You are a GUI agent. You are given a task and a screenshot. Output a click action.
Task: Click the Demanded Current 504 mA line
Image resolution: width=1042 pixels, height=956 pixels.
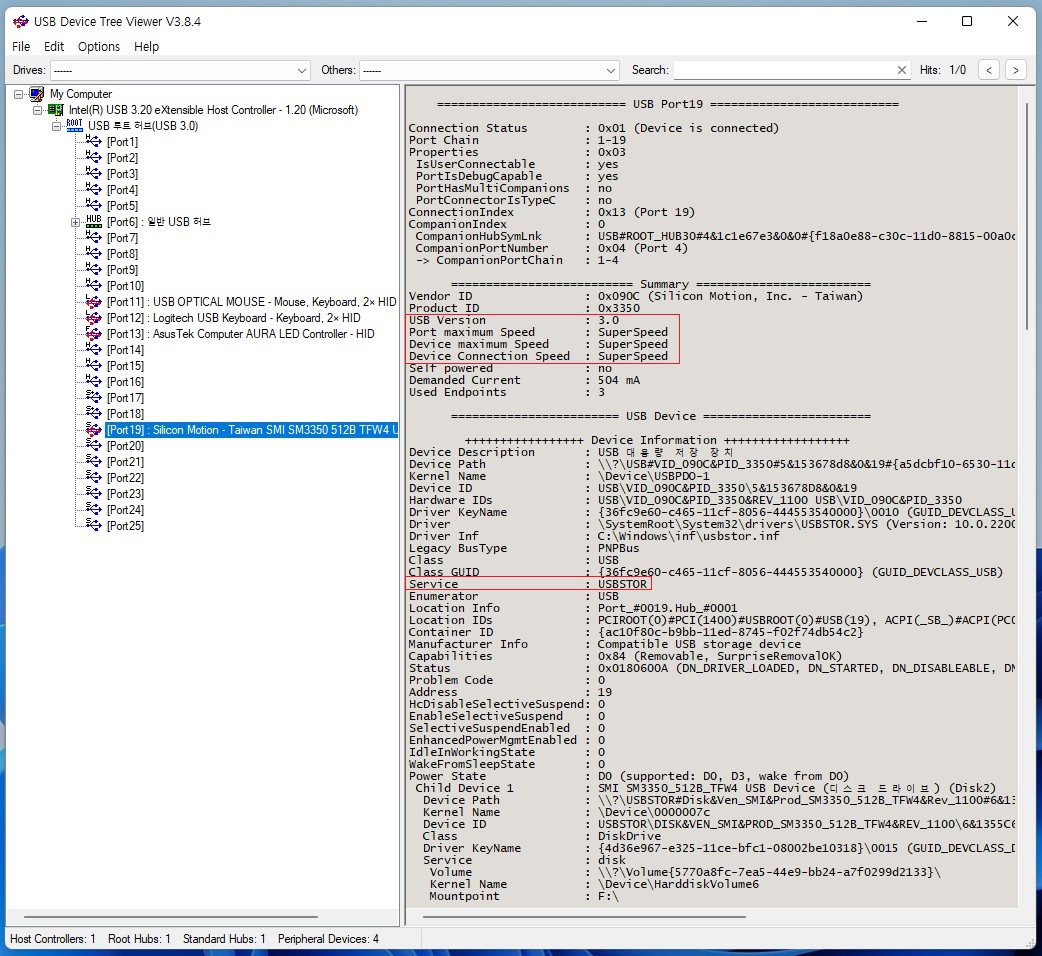(x=525, y=380)
